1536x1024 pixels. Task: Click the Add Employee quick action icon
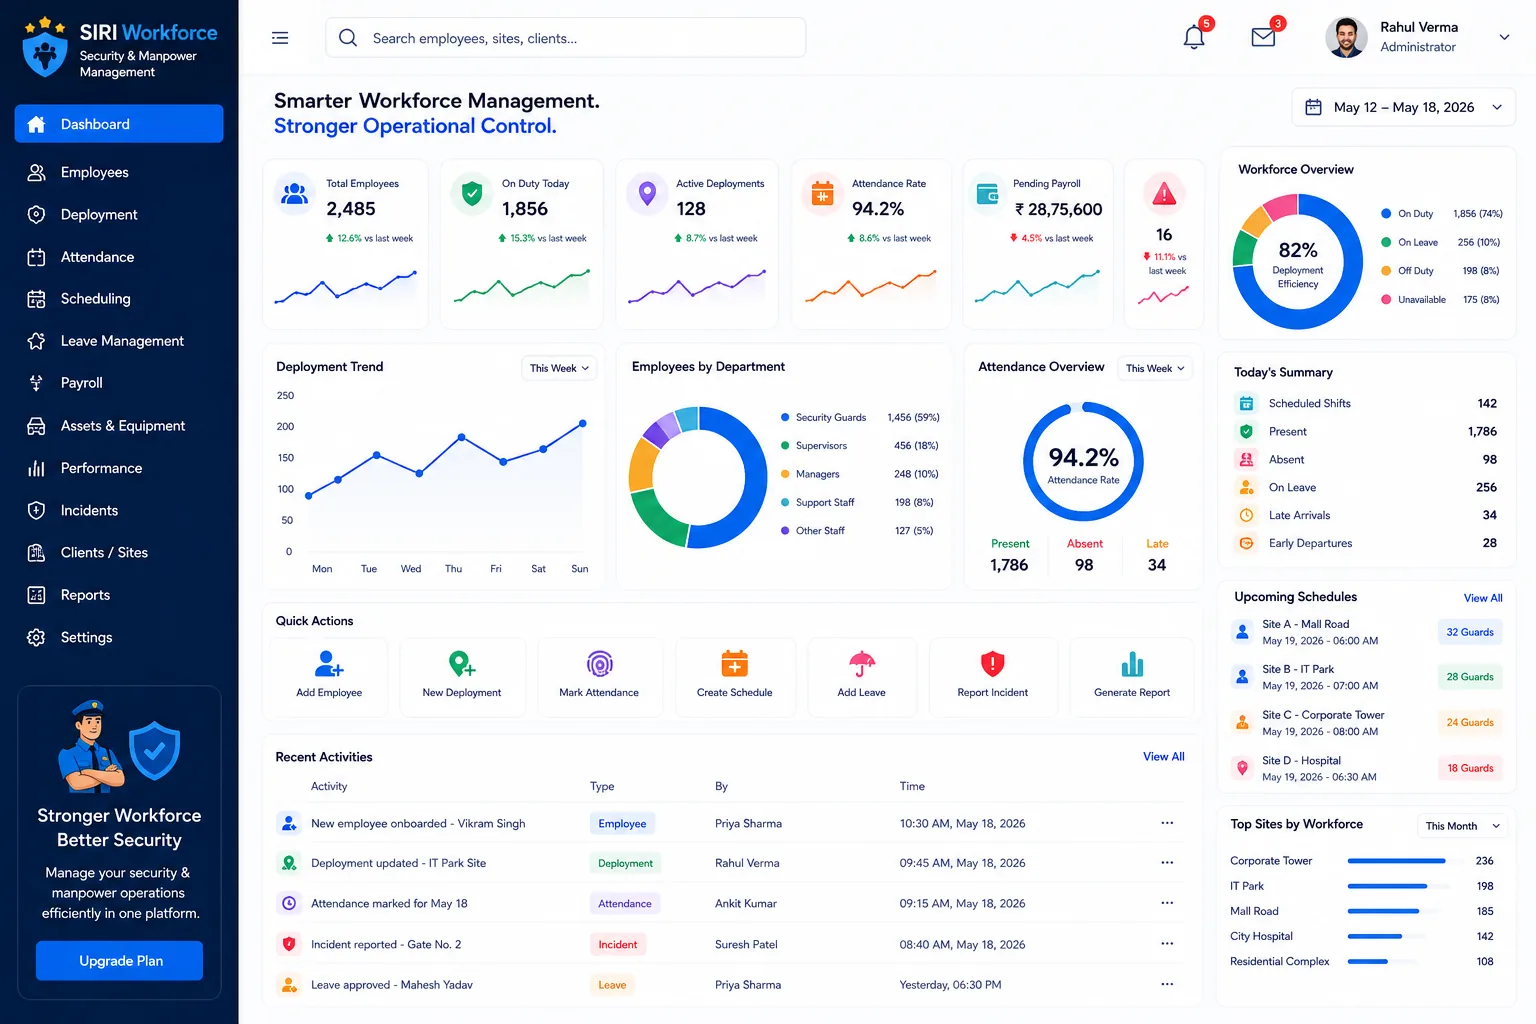(329, 663)
